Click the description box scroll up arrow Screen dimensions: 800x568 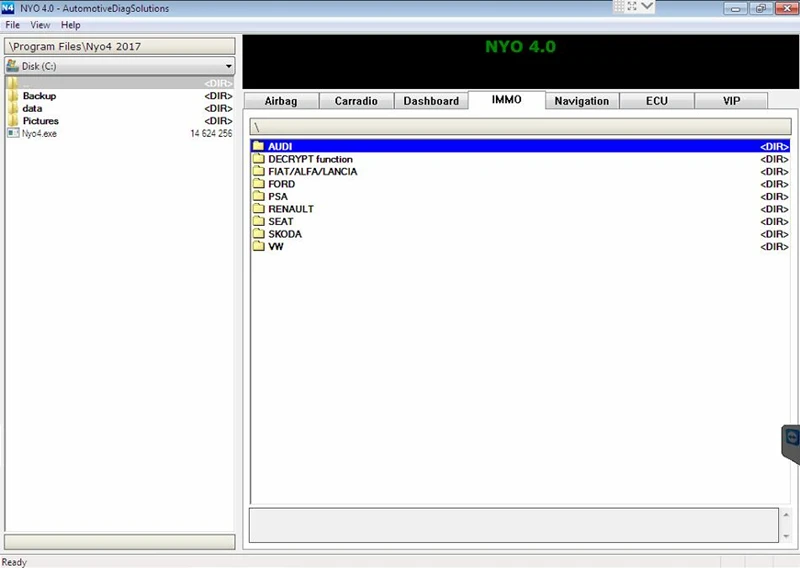(x=786, y=515)
